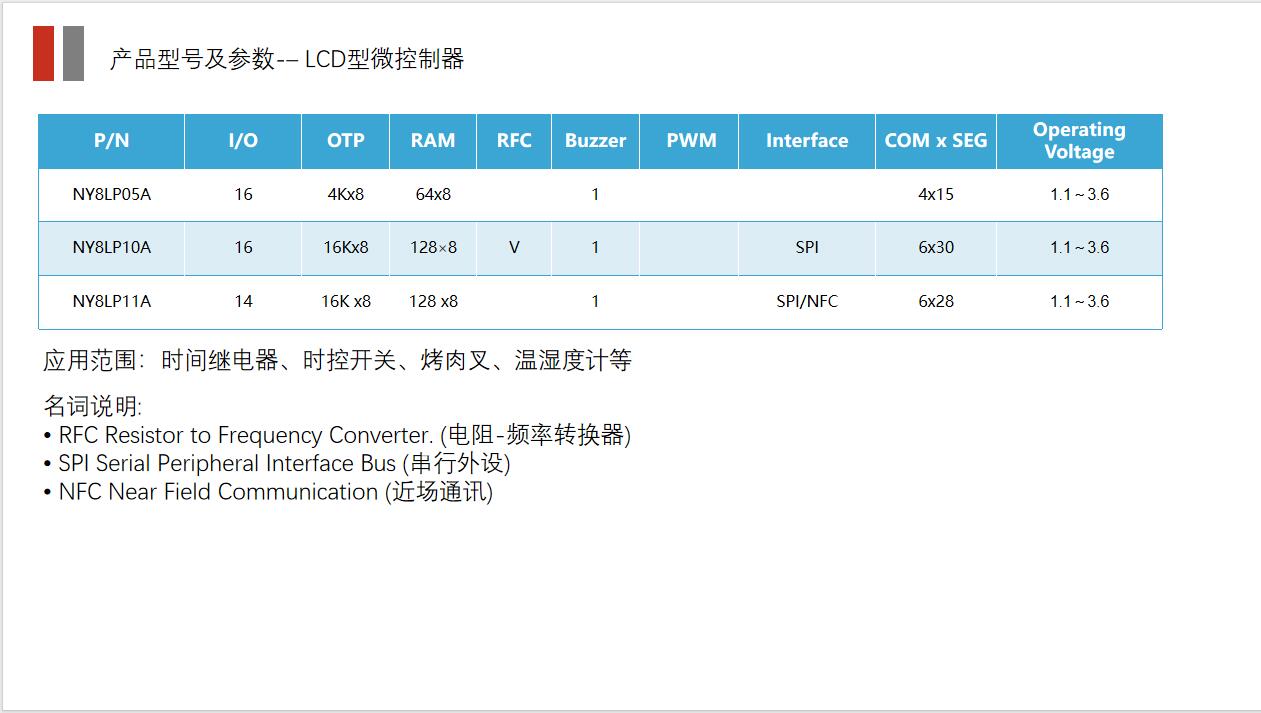This screenshot has height=713, width=1261.
Task: Select the NFC Near Field Communication bullet
Action: point(268,491)
